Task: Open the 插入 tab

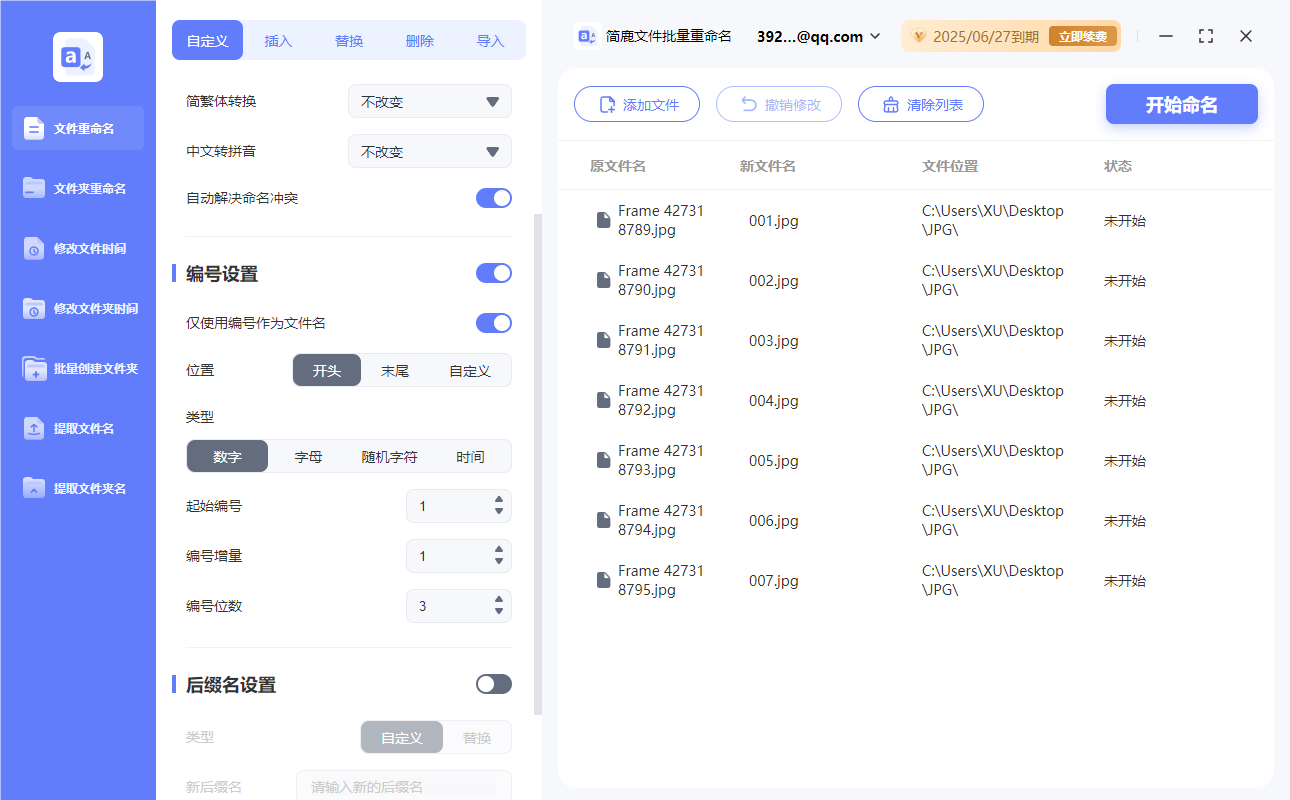Action: coord(278,40)
